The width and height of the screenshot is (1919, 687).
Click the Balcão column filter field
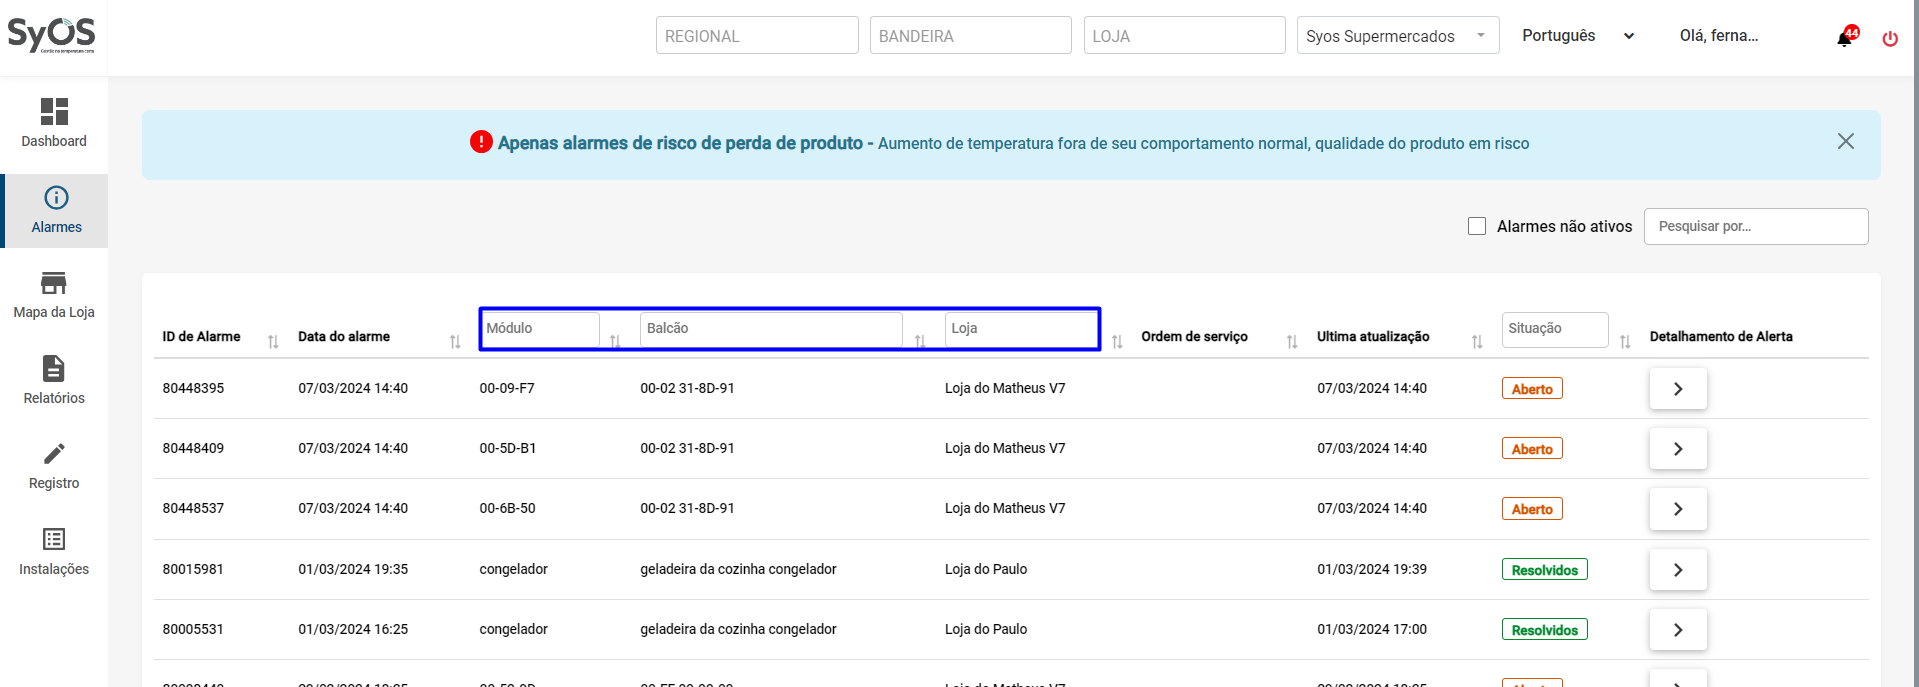pyautogui.click(x=770, y=329)
